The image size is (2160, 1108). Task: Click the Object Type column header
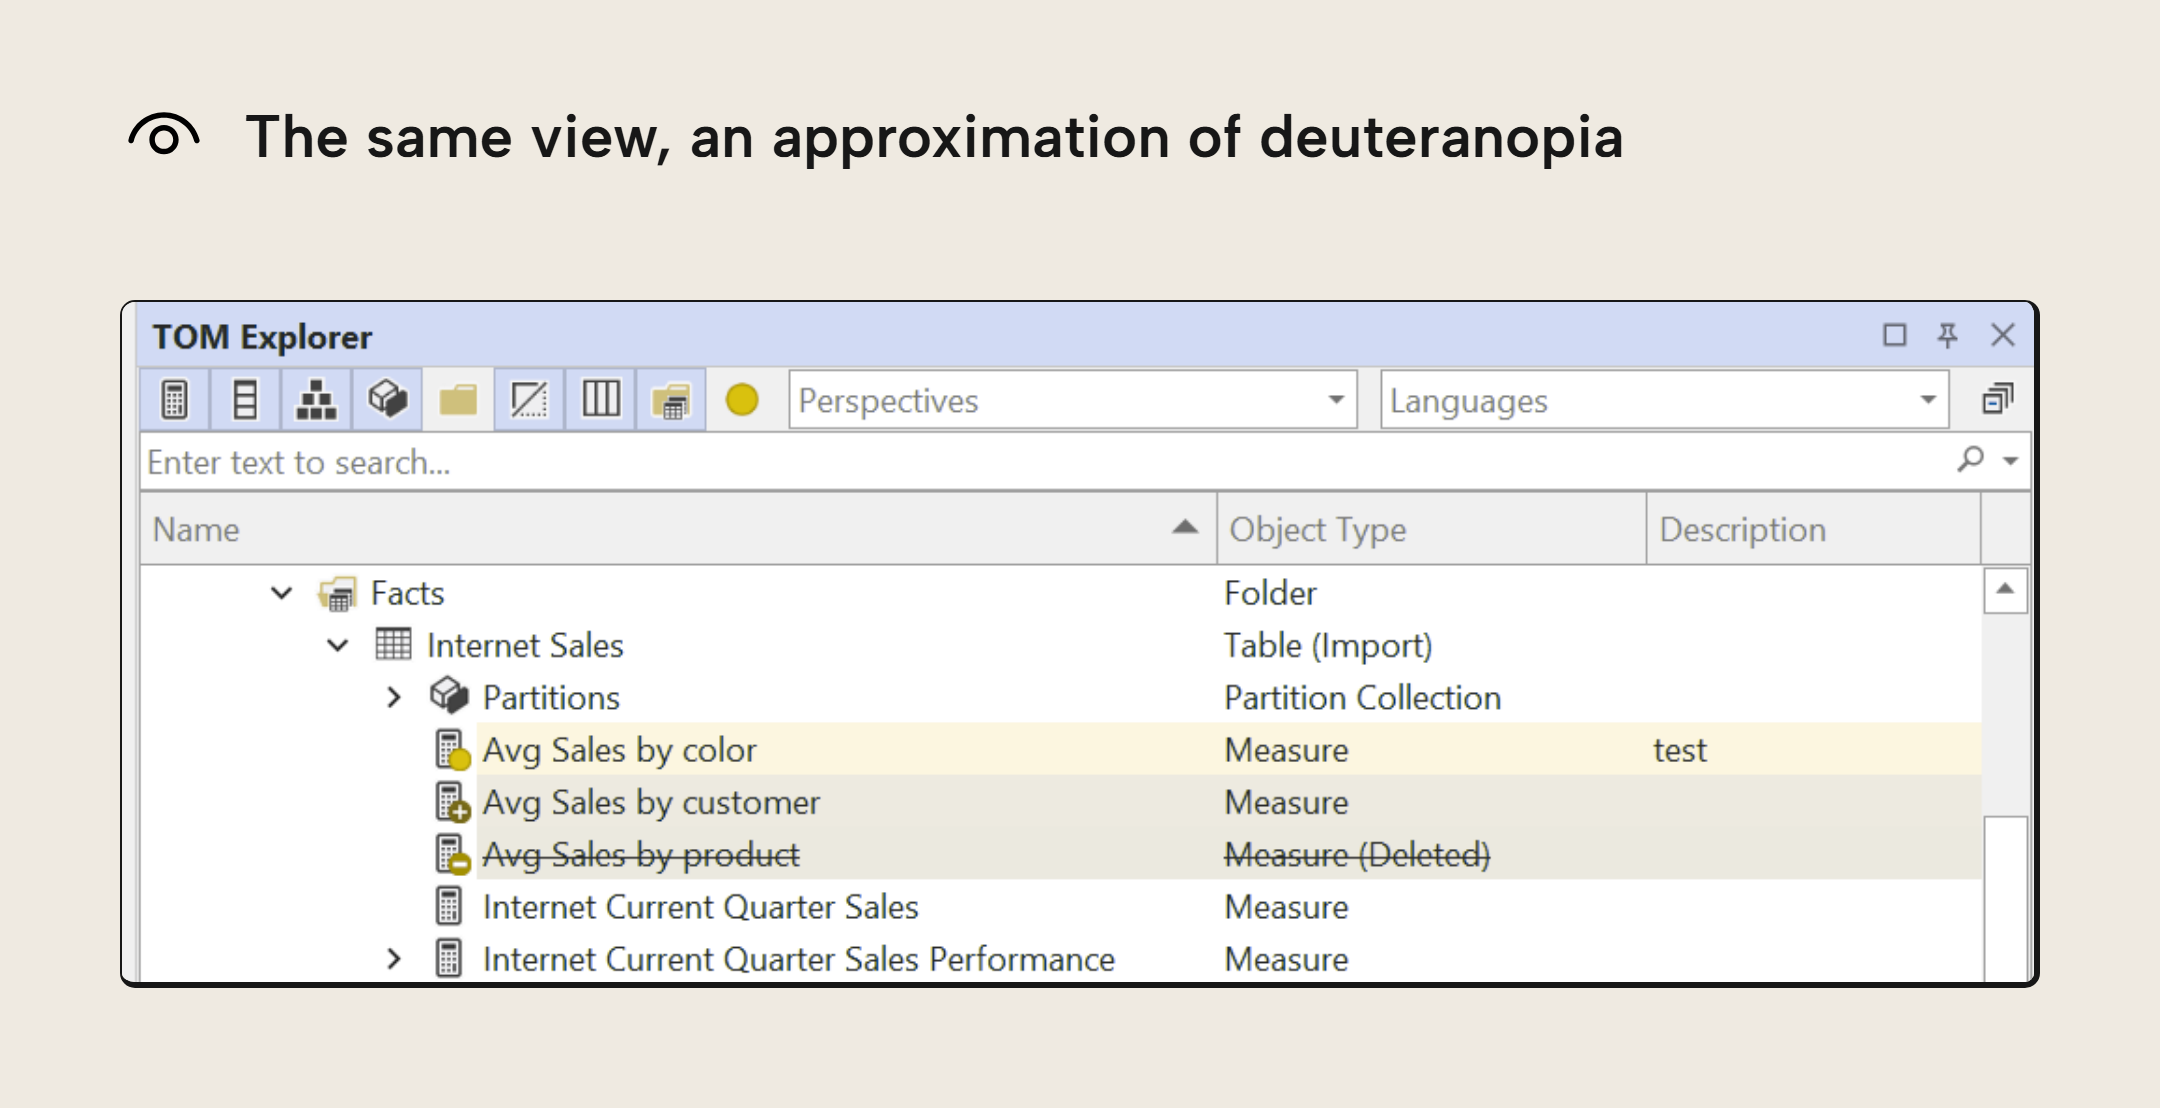pyautogui.click(x=1431, y=529)
